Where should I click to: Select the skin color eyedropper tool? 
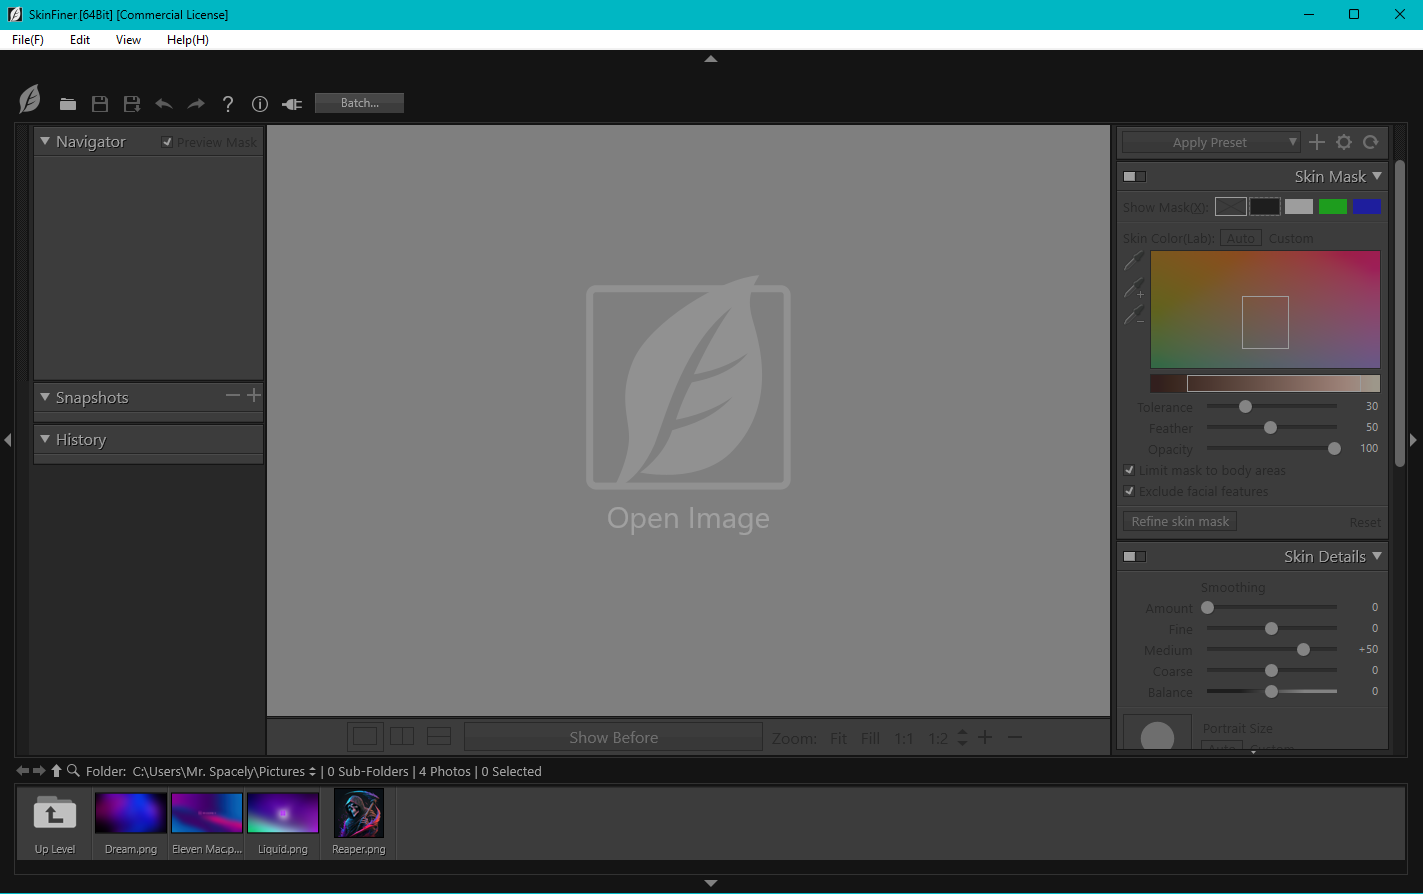point(1134,261)
